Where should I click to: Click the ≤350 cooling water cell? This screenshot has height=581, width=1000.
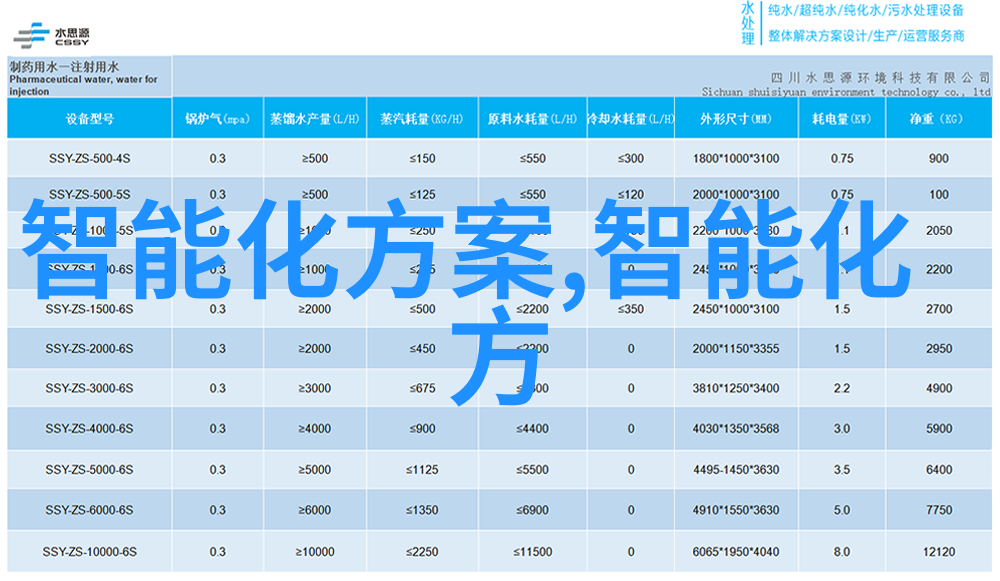(630, 309)
